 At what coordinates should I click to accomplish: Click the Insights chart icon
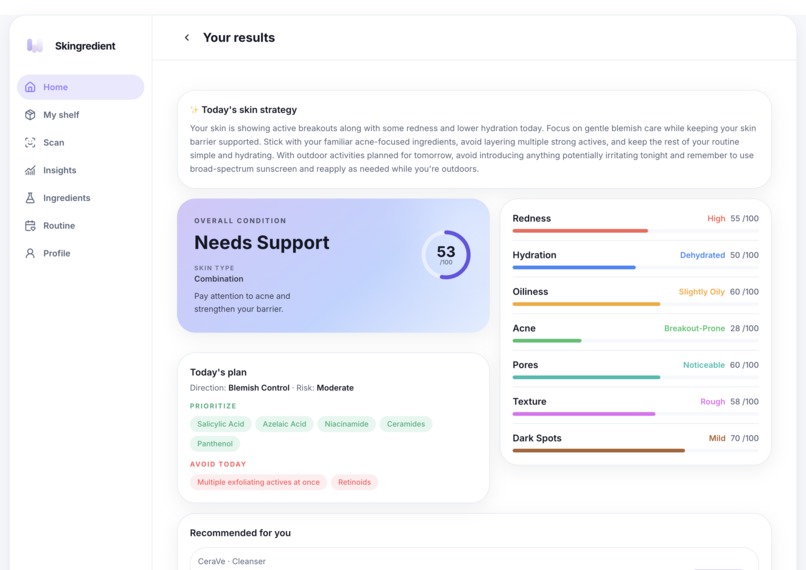coord(30,170)
